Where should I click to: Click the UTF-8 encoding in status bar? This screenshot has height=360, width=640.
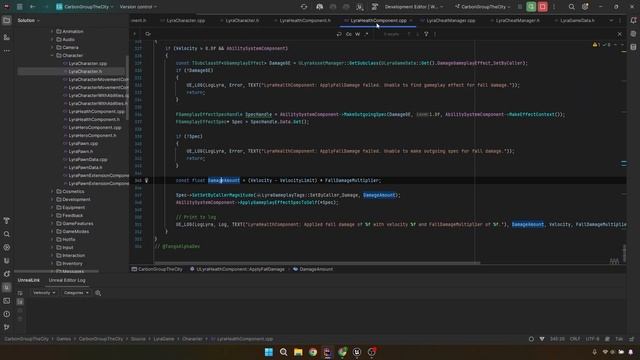point(592,339)
